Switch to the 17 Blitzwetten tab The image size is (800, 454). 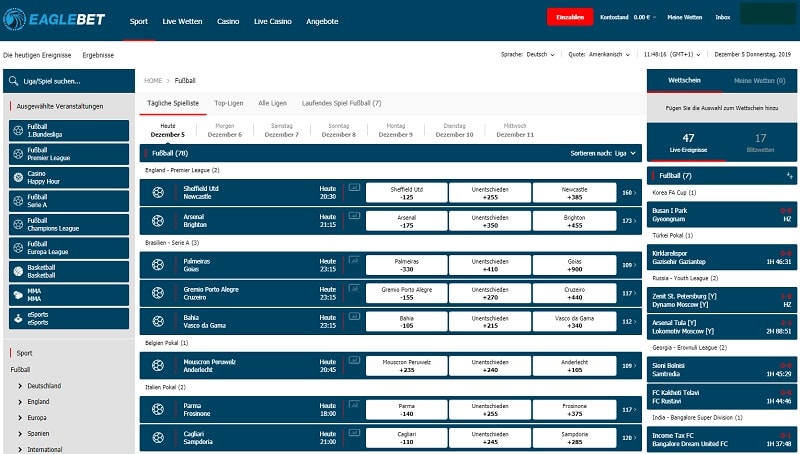760,142
